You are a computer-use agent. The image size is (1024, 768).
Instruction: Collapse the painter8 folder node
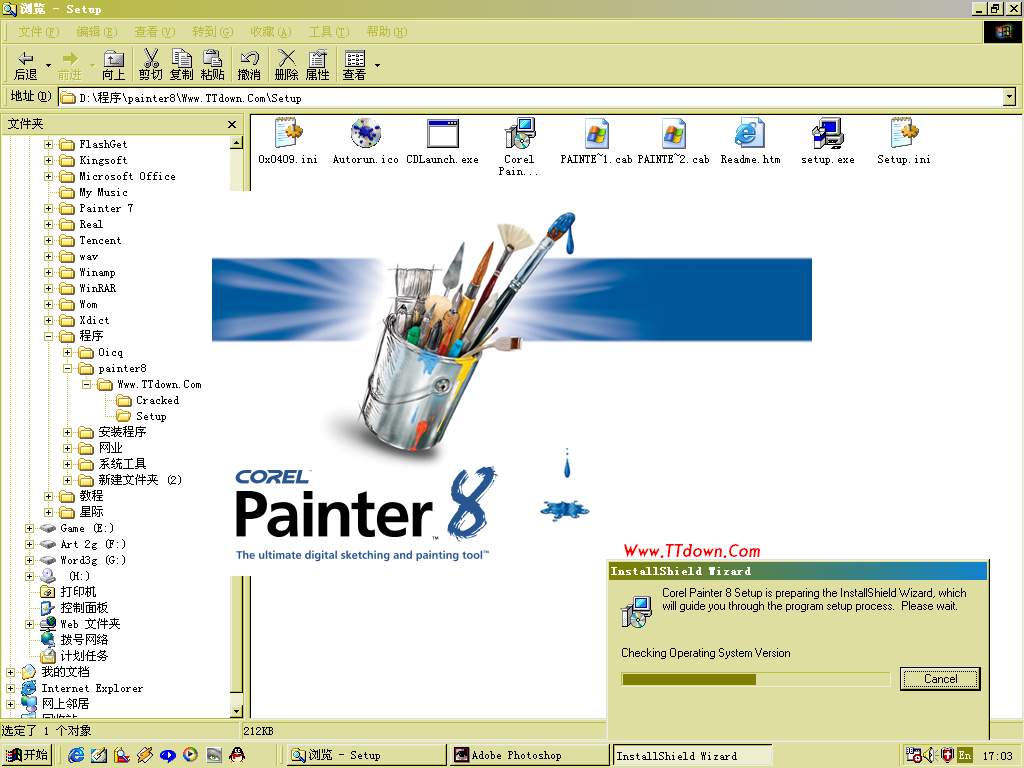[67, 368]
